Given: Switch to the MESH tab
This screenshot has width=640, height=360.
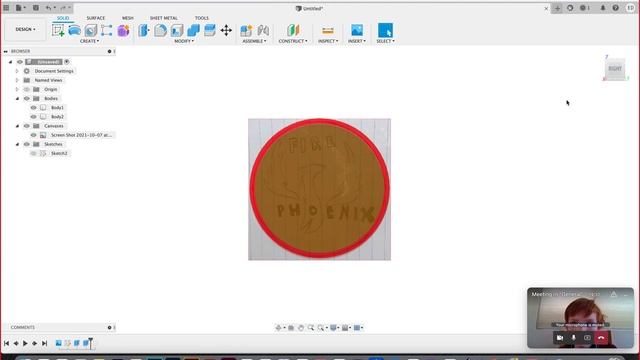Looking at the screenshot, I should click(x=128, y=18).
